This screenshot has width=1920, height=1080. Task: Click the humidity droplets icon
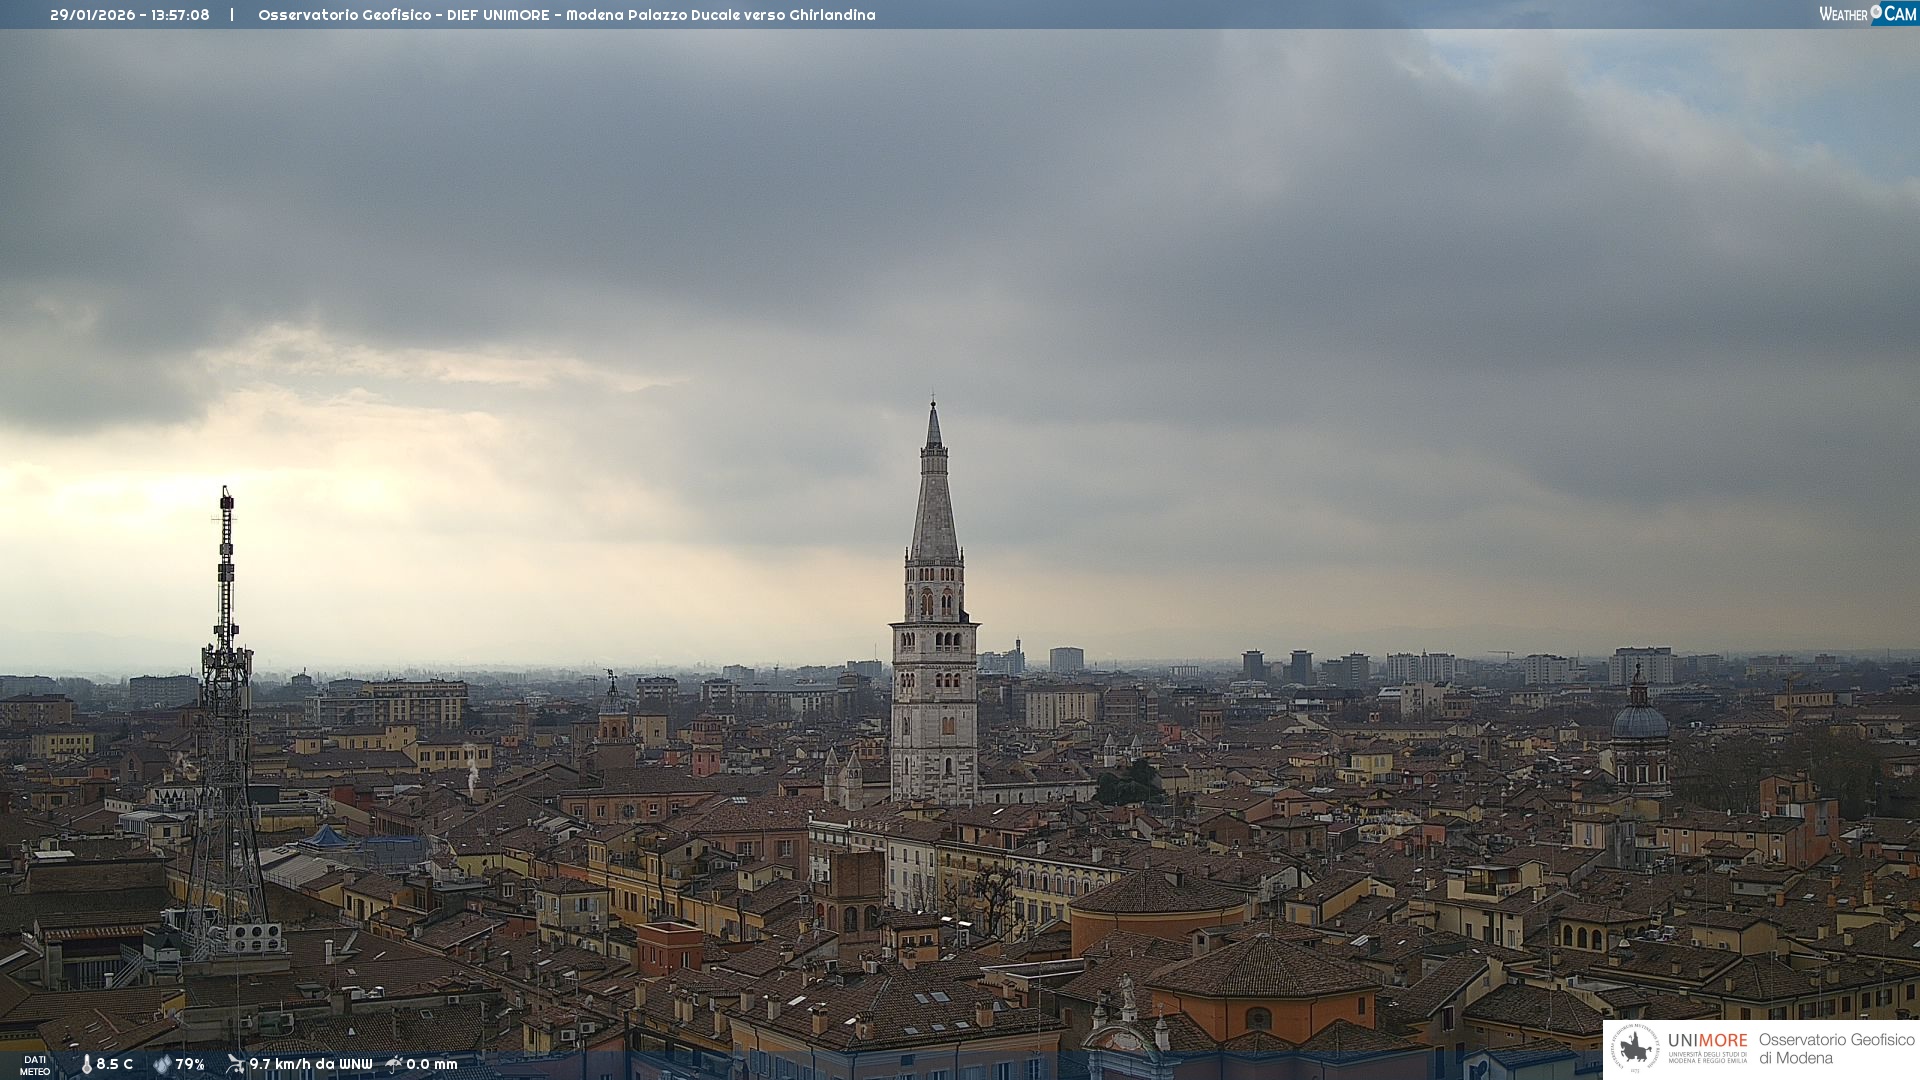click(x=162, y=1065)
